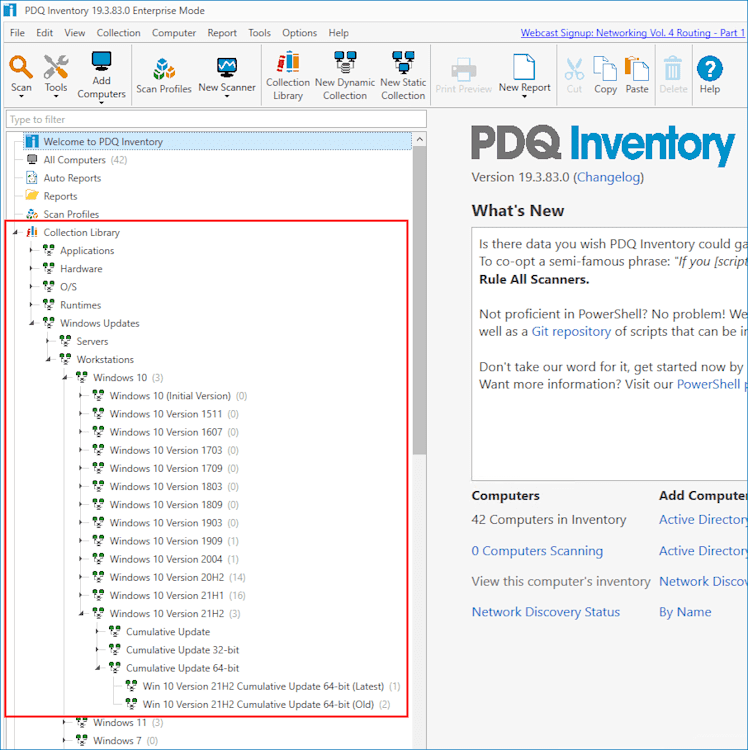
Task: Open the Webcast Signup link
Action: tap(633, 33)
